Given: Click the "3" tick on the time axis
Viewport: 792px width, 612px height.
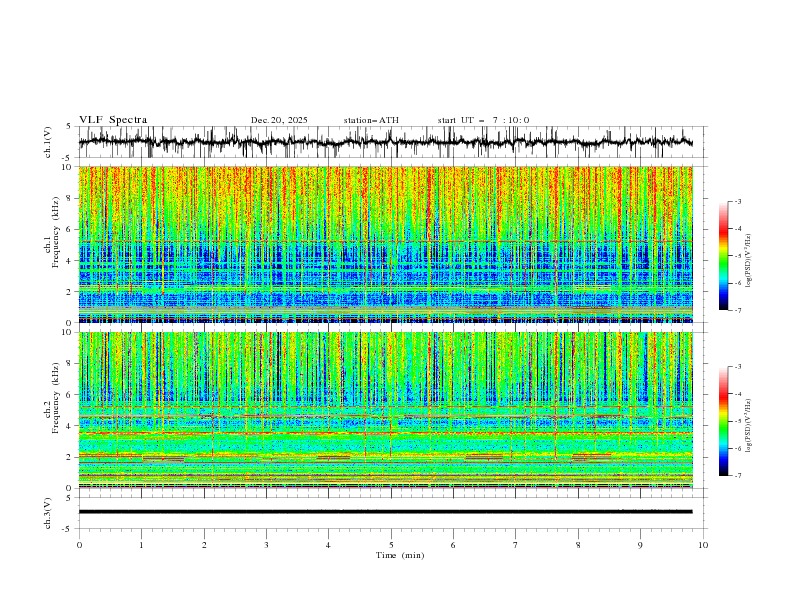Looking at the screenshot, I should coord(266,545).
